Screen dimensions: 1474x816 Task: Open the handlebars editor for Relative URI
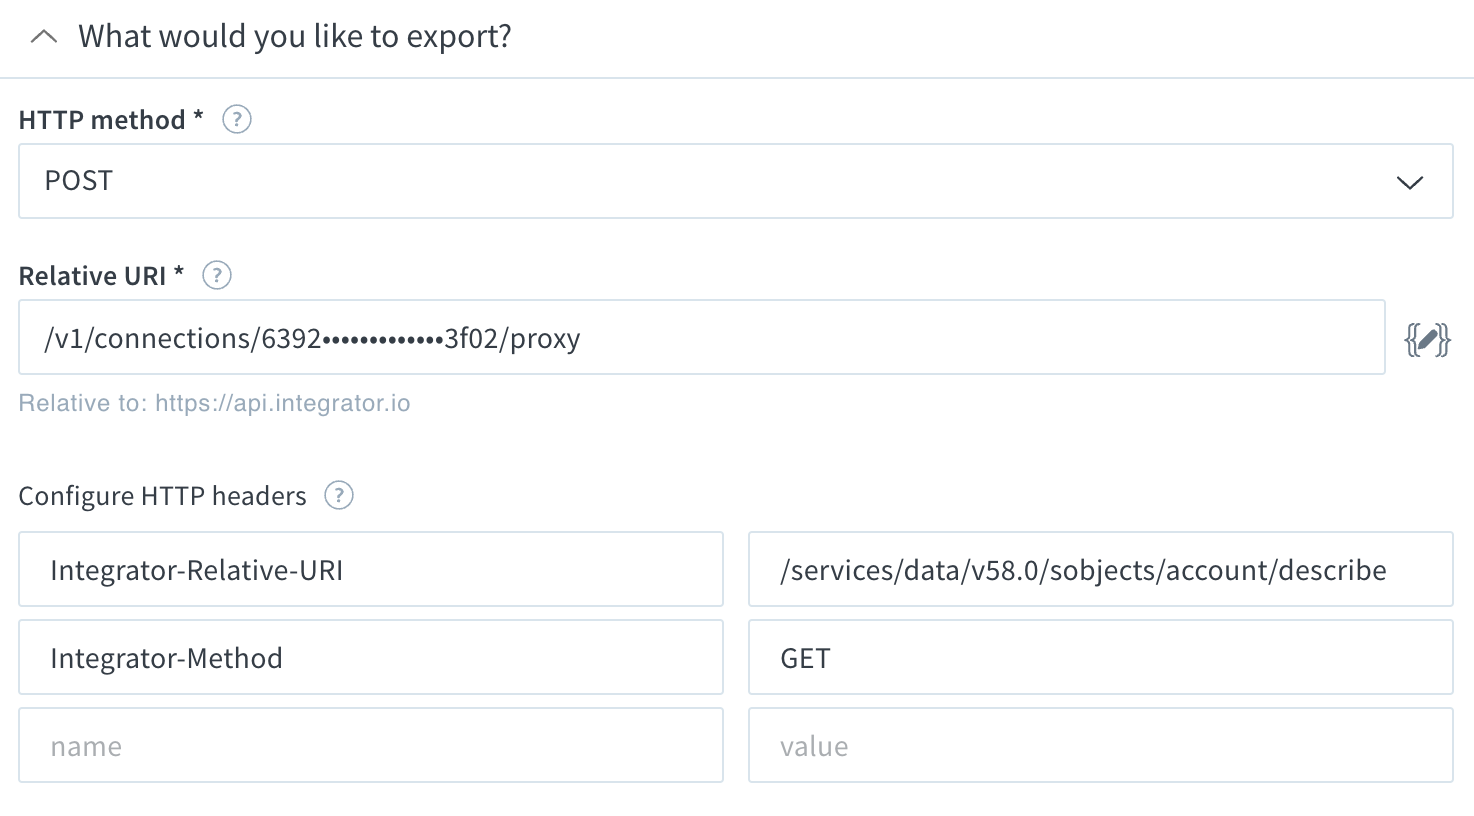point(1427,340)
